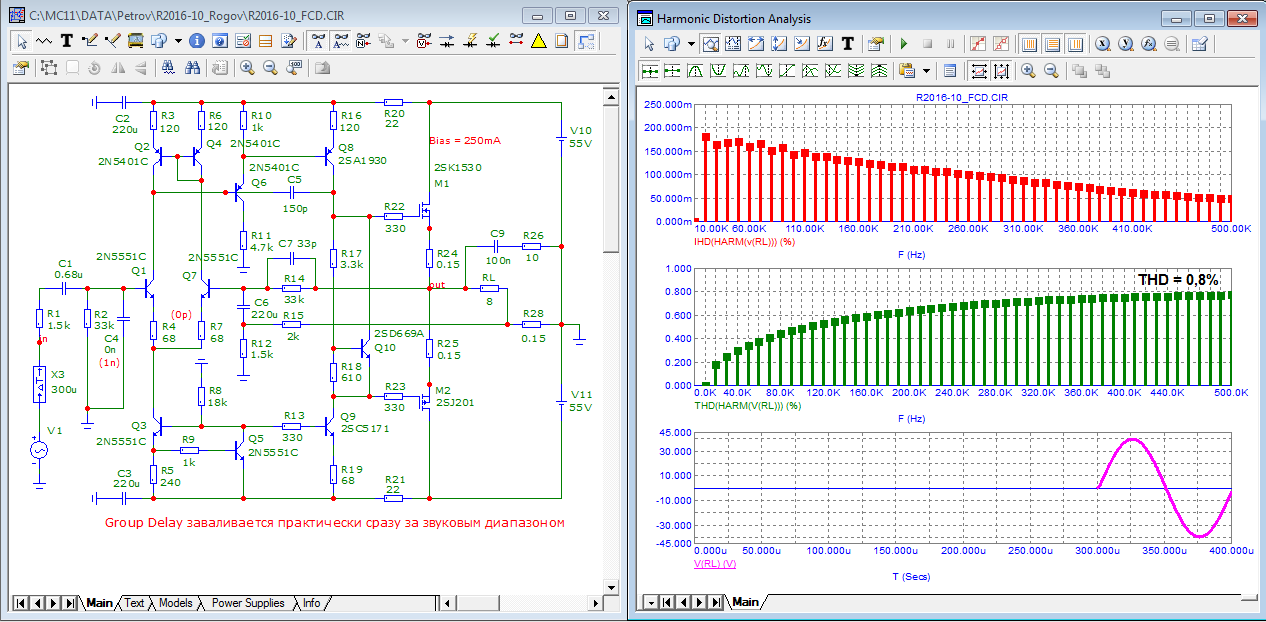This screenshot has height=622, width=1266.
Task: Zoom in on the schematic
Action: pos(247,68)
